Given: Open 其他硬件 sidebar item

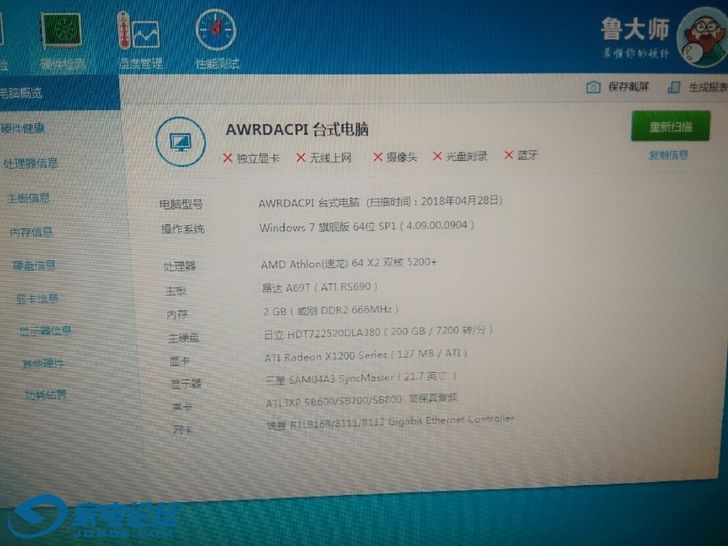Looking at the screenshot, I should (43, 363).
